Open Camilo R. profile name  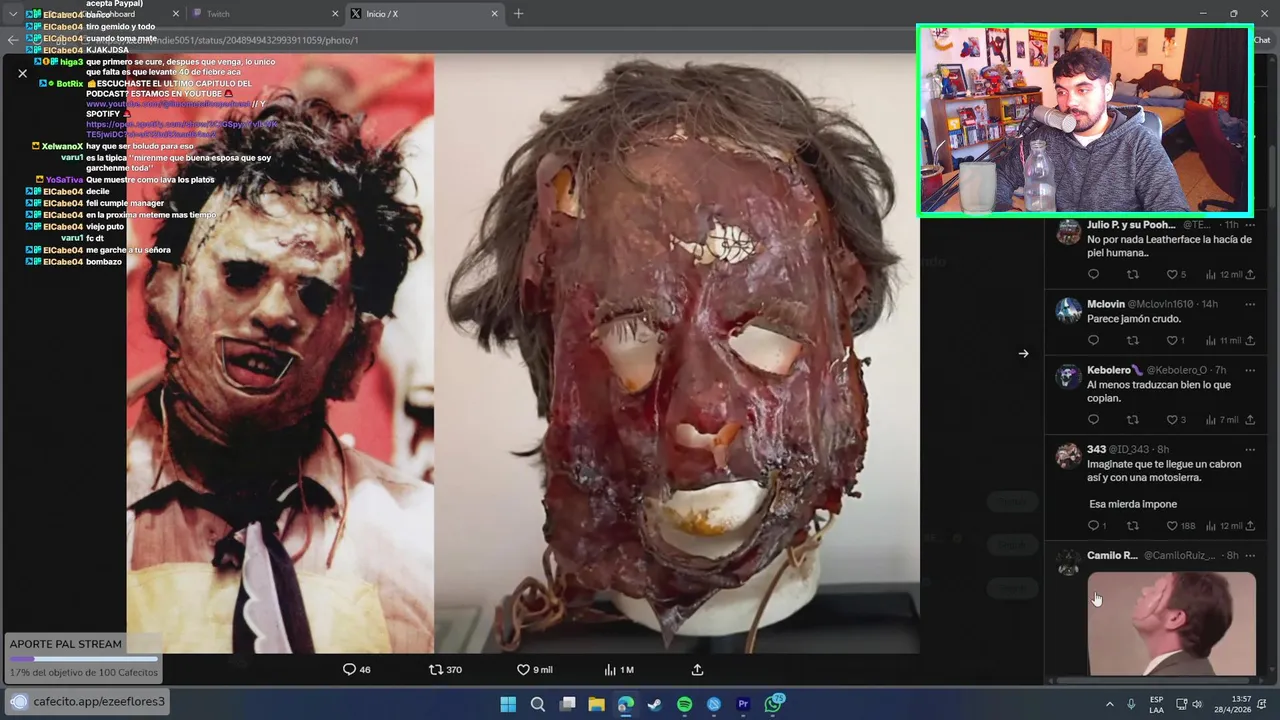(1112, 555)
